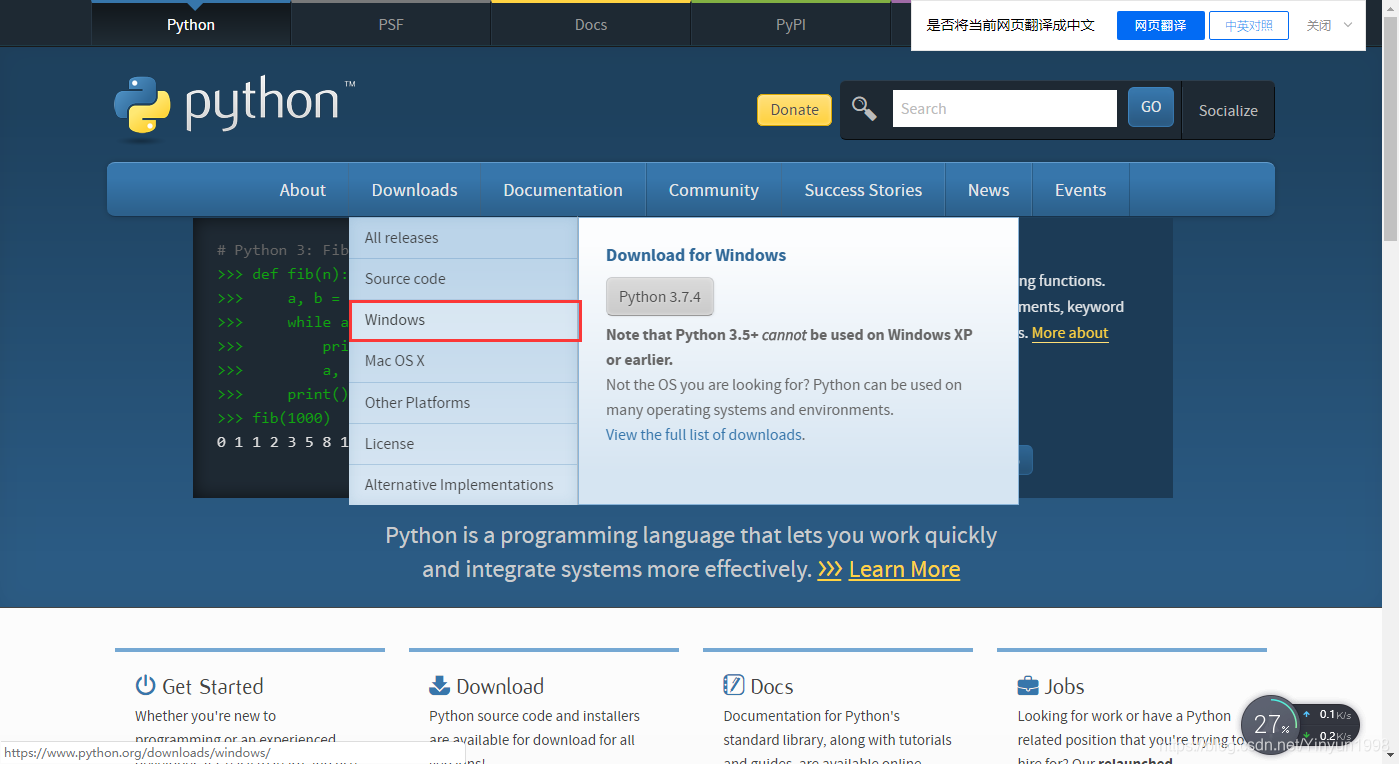
Task: Open the Downloads menu
Action: click(415, 190)
